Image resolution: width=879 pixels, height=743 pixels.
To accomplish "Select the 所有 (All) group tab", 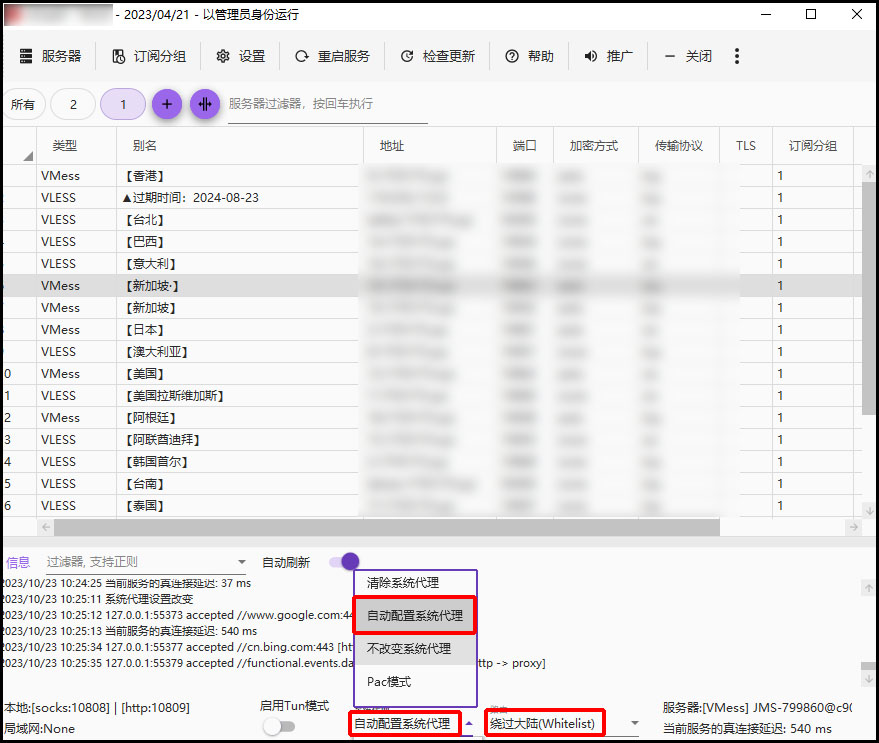I will (x=22, y=104).
